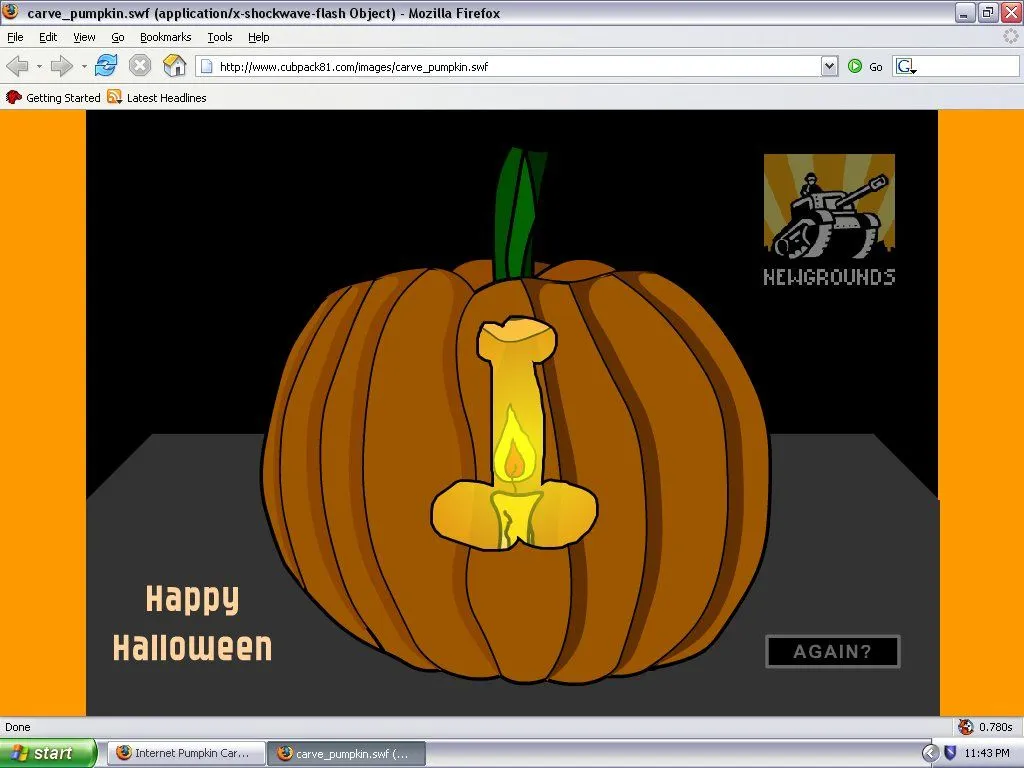
Task: Open the View menu
Action: point(84,37)
